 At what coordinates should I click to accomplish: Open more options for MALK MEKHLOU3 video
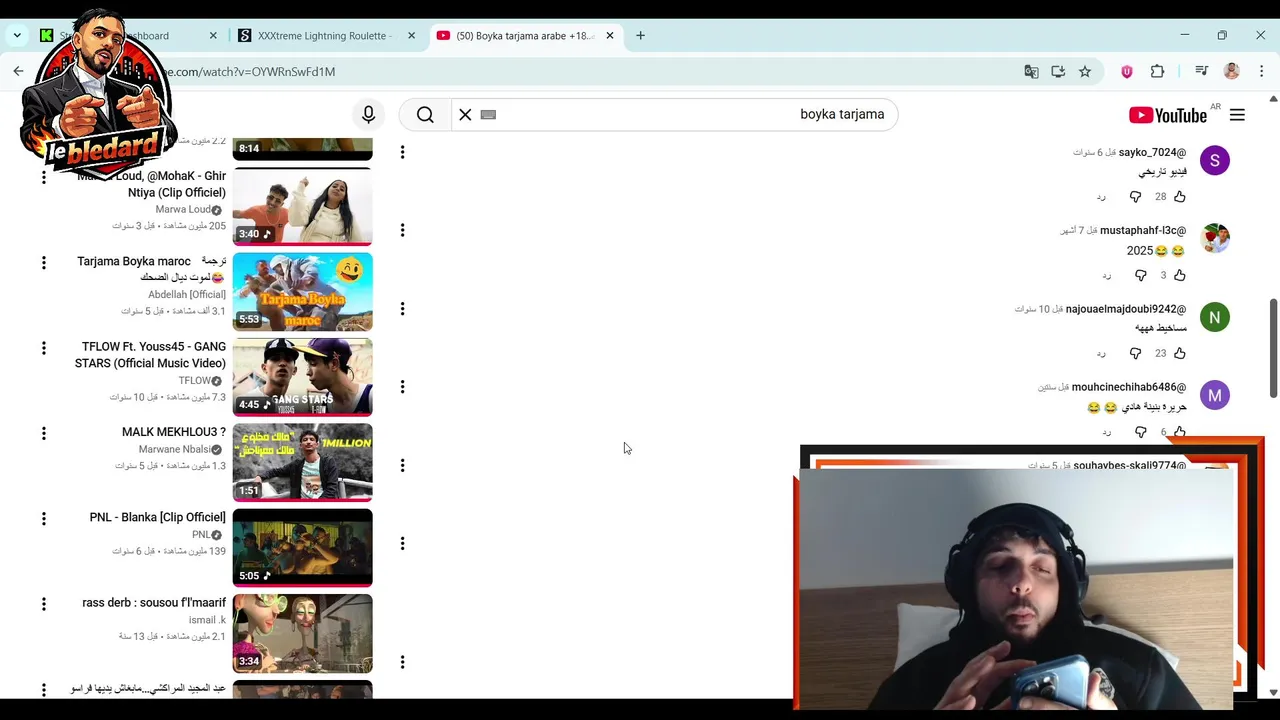[43, 433]
